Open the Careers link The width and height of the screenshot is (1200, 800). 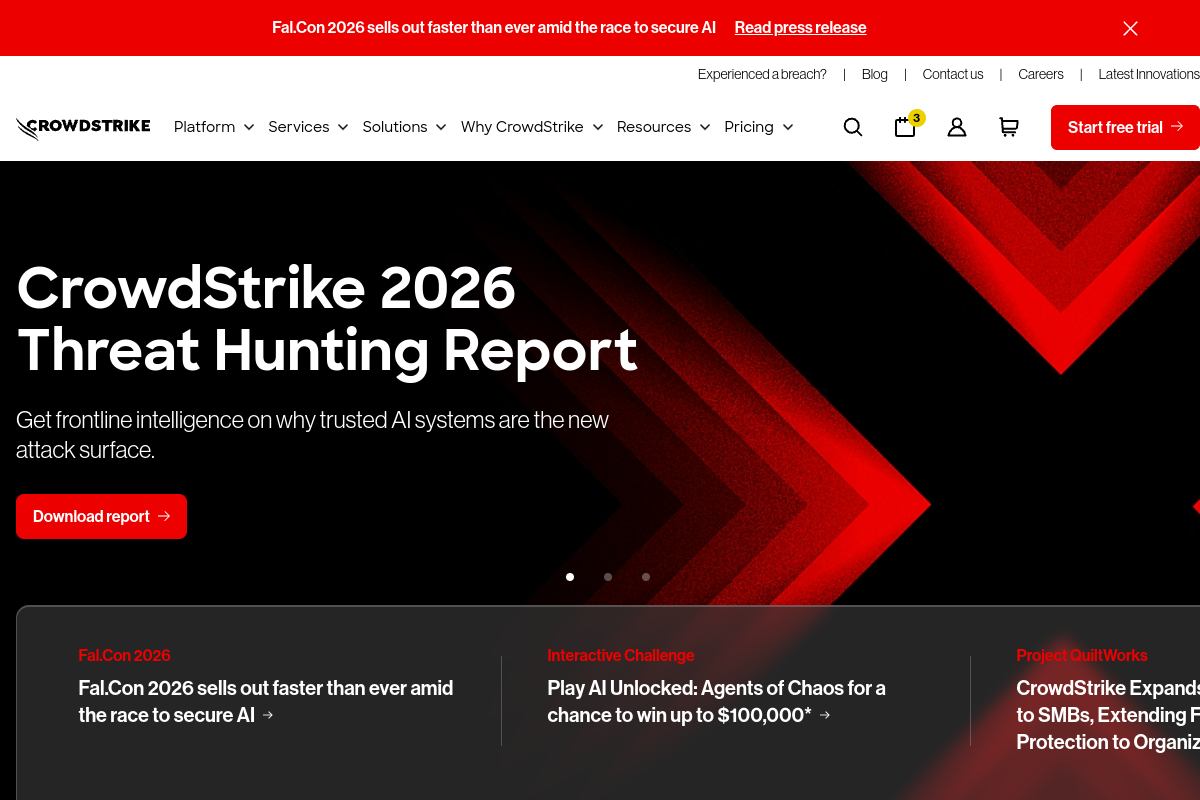coord(1041,74)
